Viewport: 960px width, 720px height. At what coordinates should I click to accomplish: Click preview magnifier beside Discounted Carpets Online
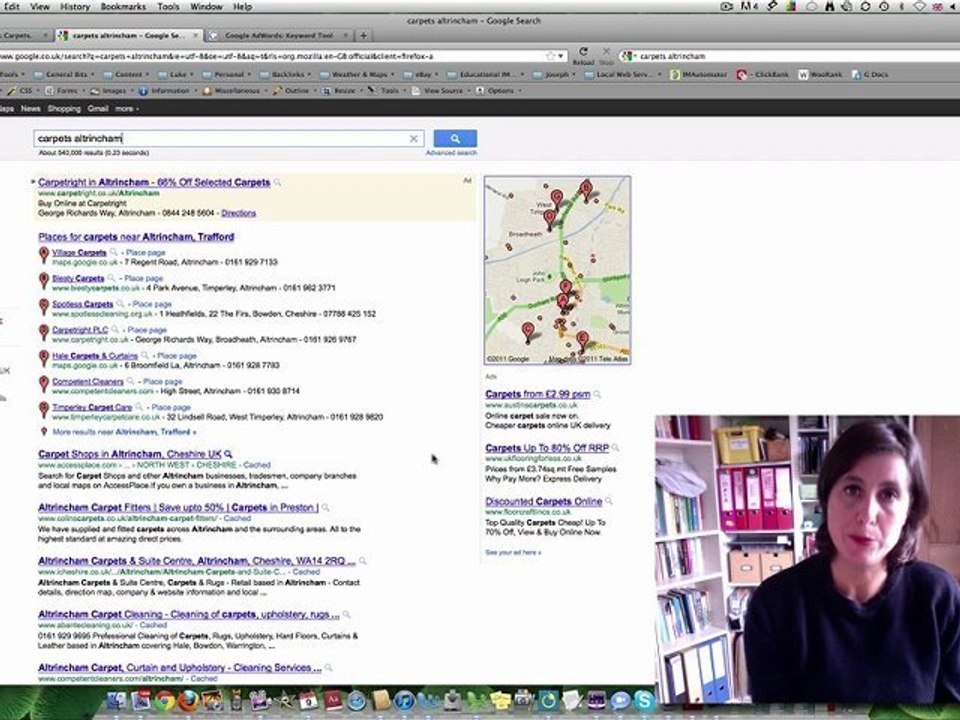point(609,501)
